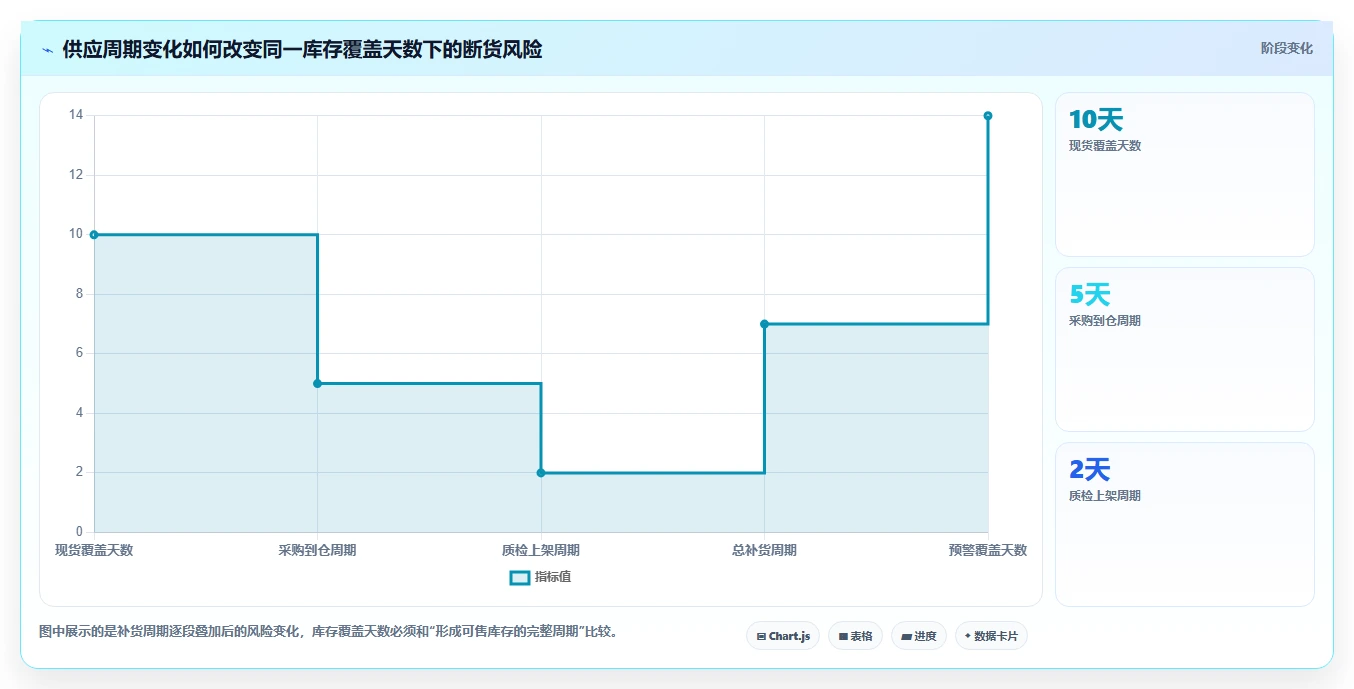Click the 进度 pill button
Image resolution: width=1354 pixels, height=689 pixels.
pyautogui.click(x=919, y=636)
